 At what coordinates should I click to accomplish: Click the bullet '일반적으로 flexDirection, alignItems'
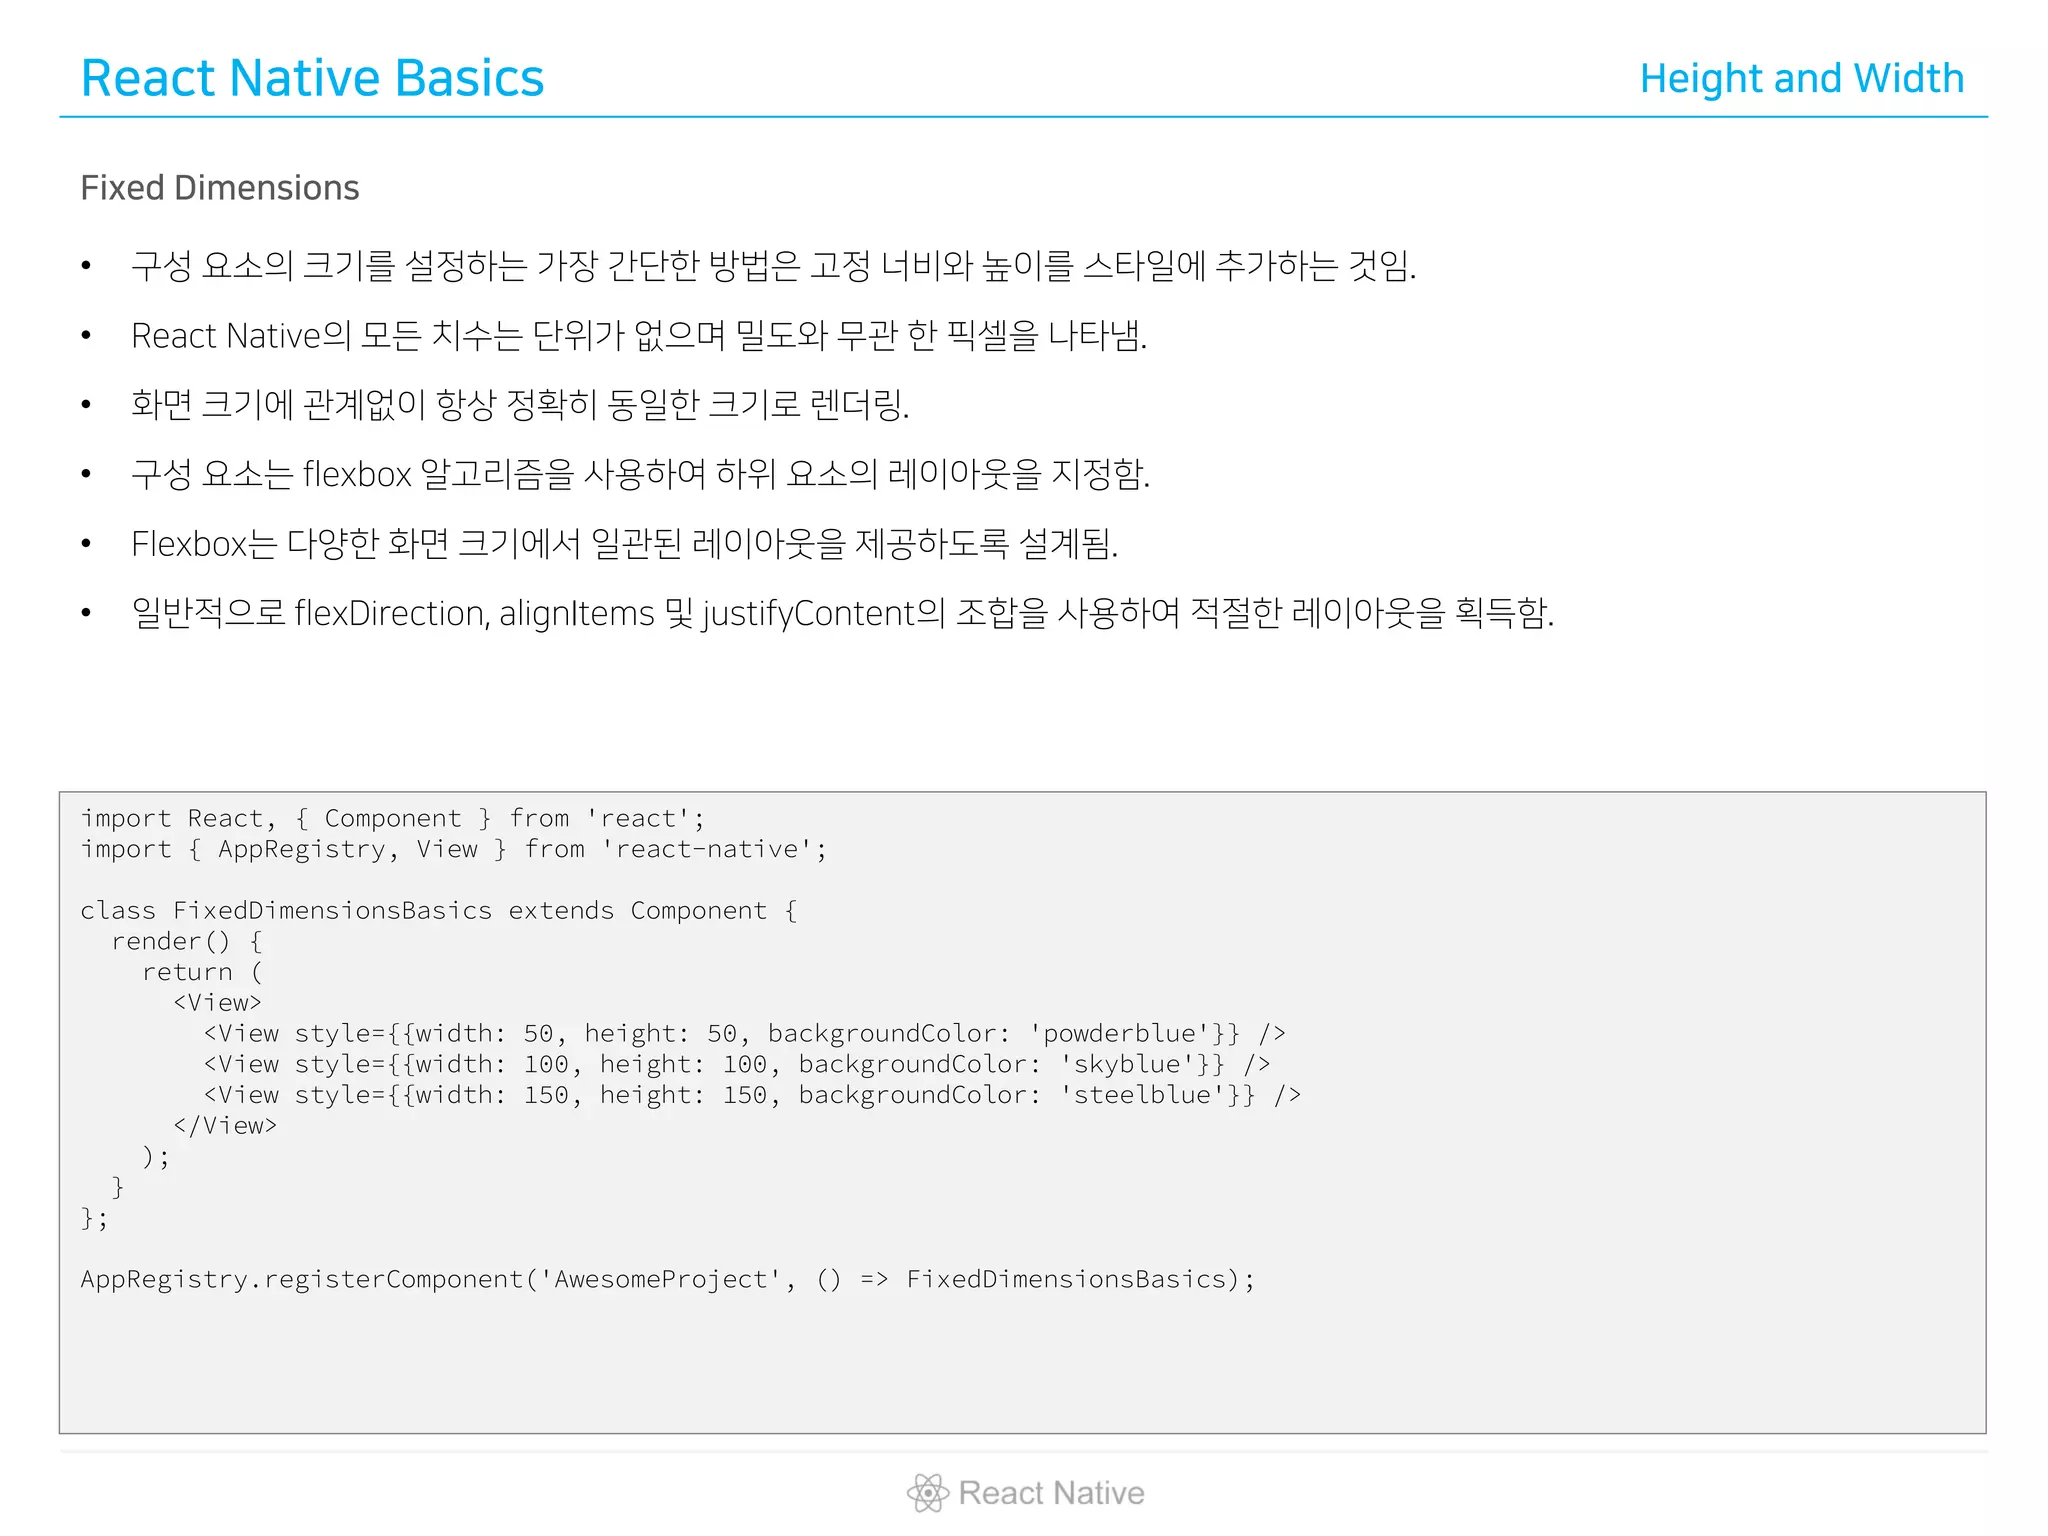[843, 612]
